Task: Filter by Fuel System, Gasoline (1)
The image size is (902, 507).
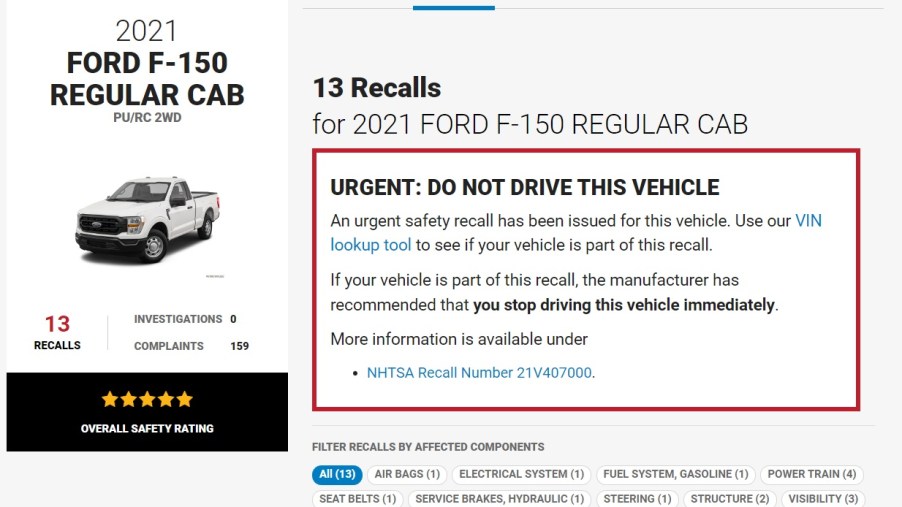Action: tap(675, 474)
